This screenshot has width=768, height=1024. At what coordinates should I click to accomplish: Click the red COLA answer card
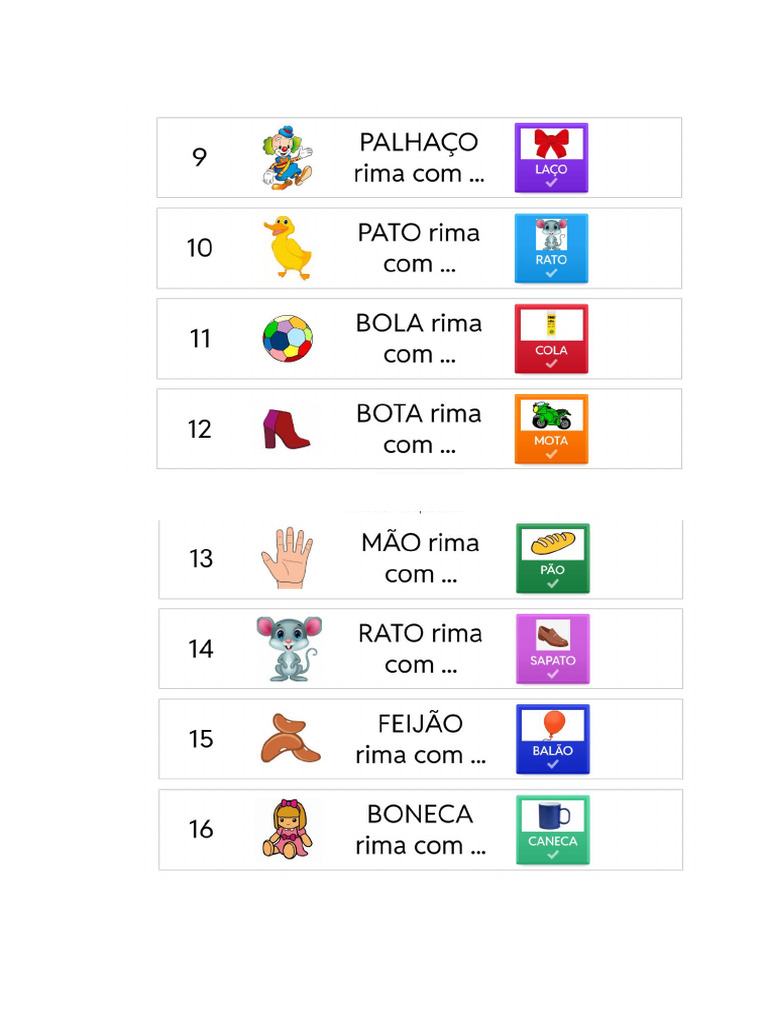551,338
